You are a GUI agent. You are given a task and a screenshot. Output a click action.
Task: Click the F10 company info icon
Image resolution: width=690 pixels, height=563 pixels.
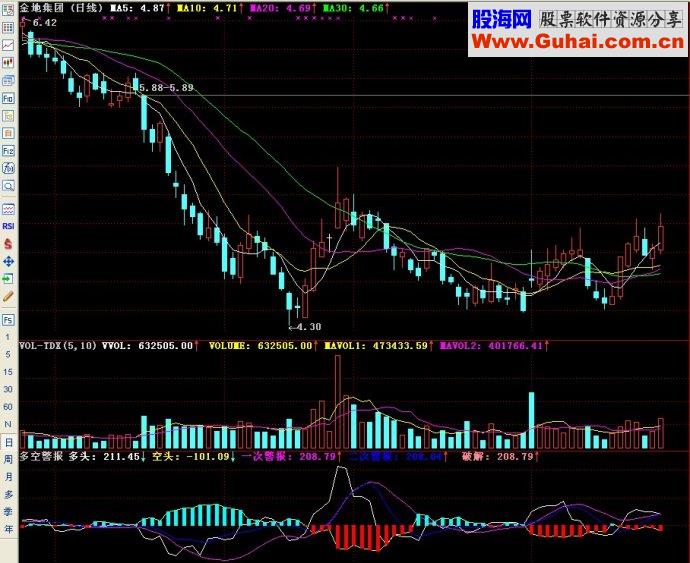tap(8, 98)
